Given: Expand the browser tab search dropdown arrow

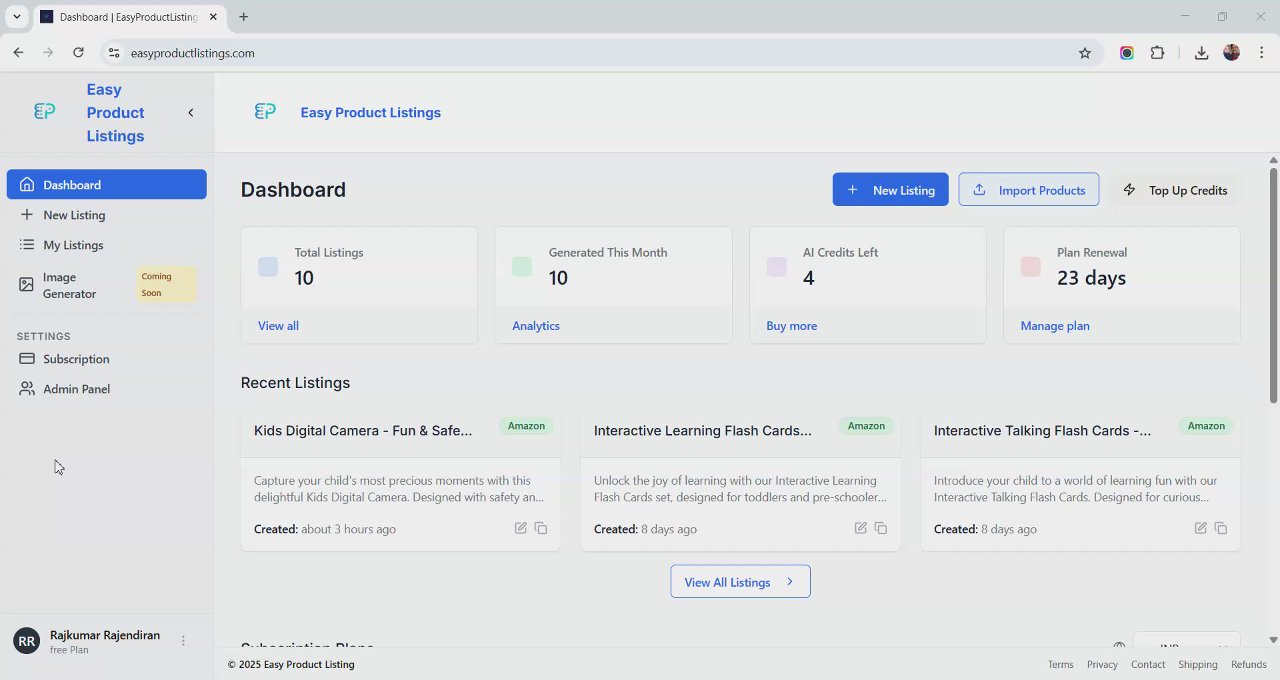Looking at the screenshot, I should 17,17.
